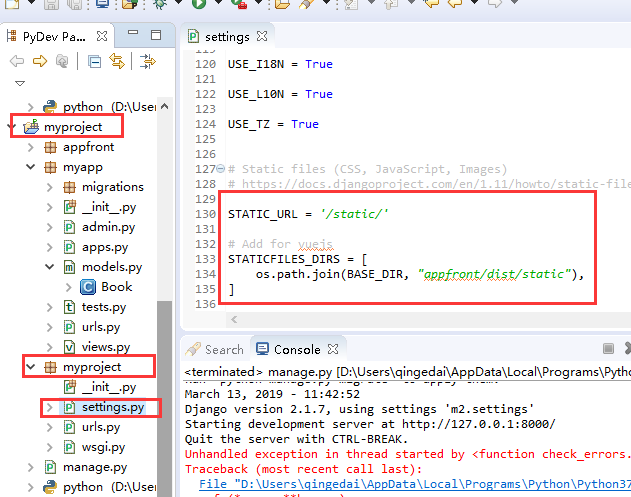Open the dropdown arrow next to the Debug icon
The image size is (631, 497).
point(179,2)
